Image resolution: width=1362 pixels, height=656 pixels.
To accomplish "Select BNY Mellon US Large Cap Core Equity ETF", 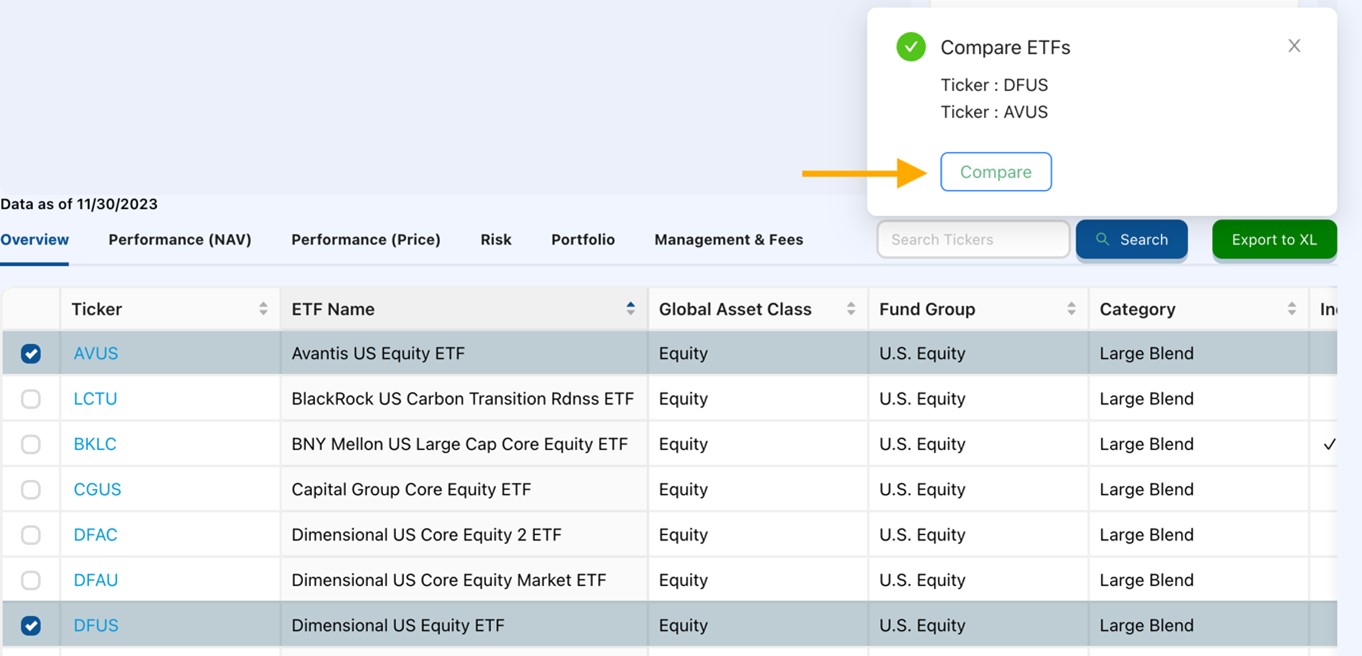I will click(x=464, y=444).
